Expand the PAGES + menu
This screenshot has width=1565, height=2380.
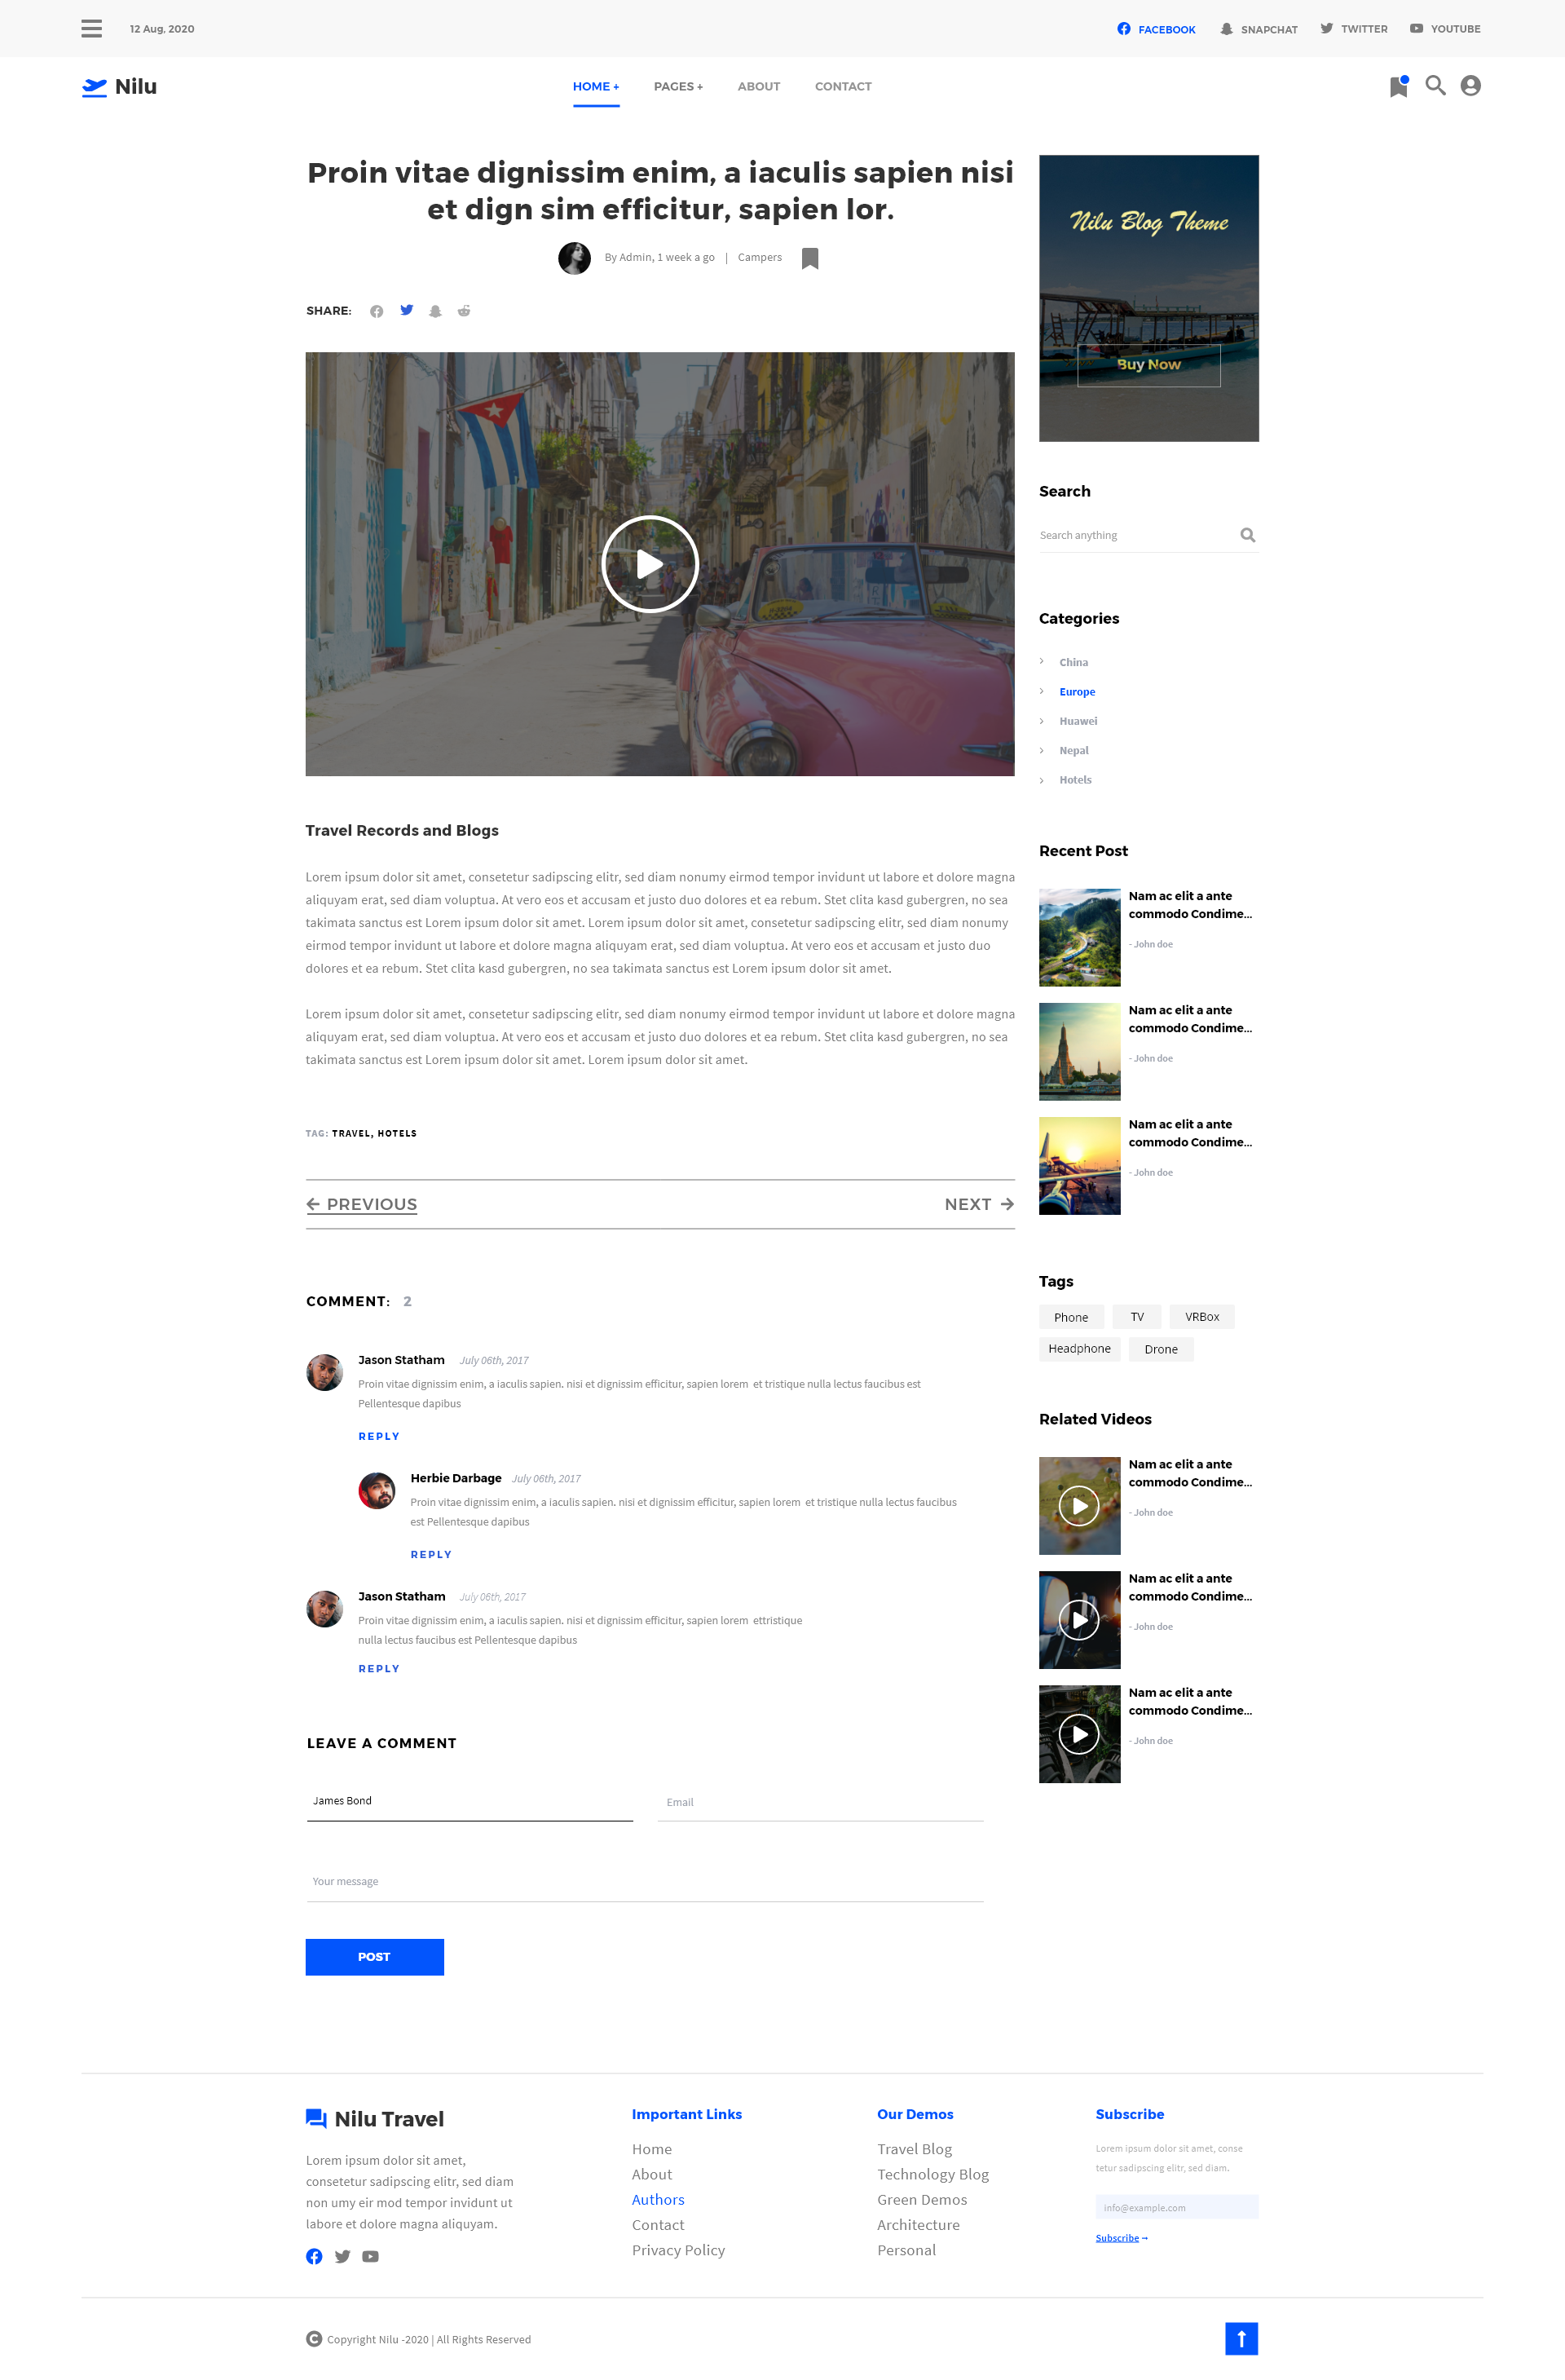(x=678, y=87)
